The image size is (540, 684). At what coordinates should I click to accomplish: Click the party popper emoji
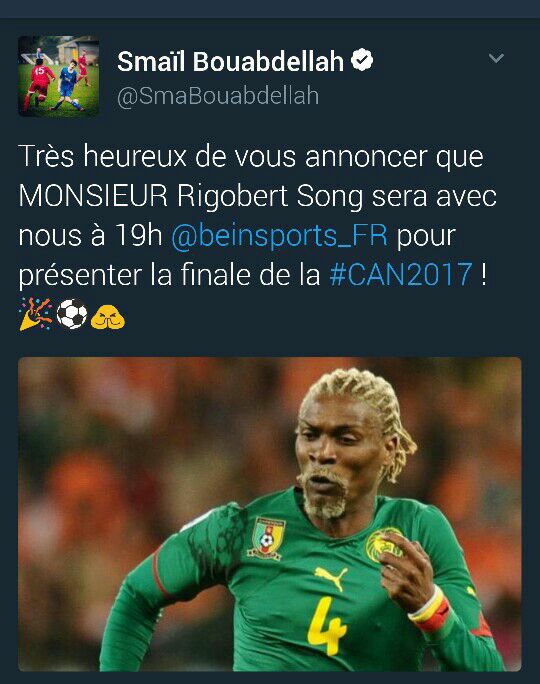pyautogui.click(x=36, y=314)
